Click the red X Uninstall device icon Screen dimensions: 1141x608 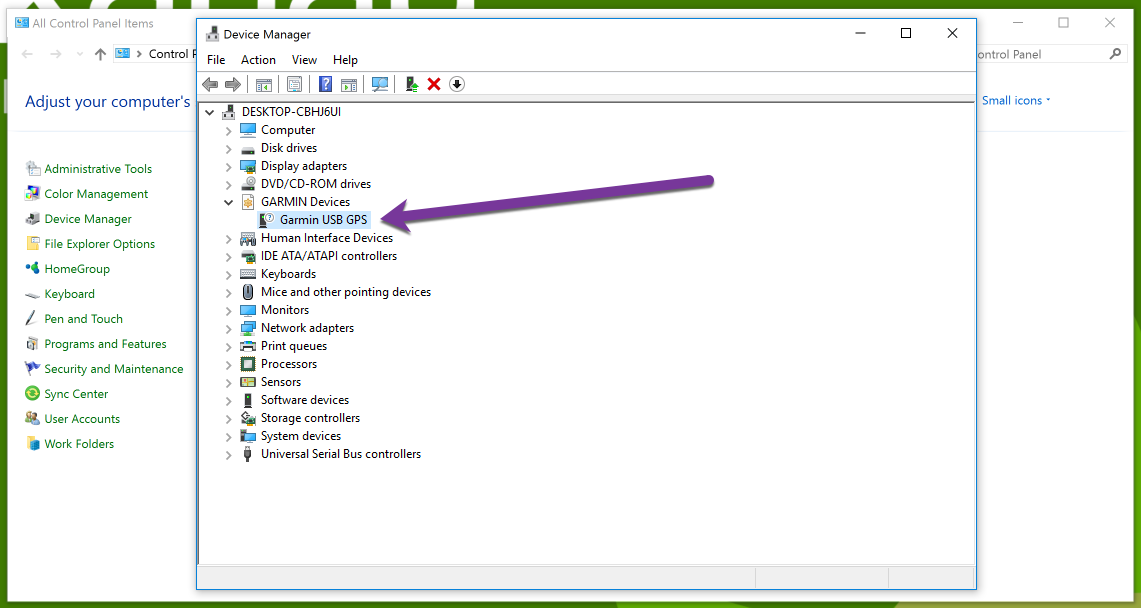tap(434, 84)
